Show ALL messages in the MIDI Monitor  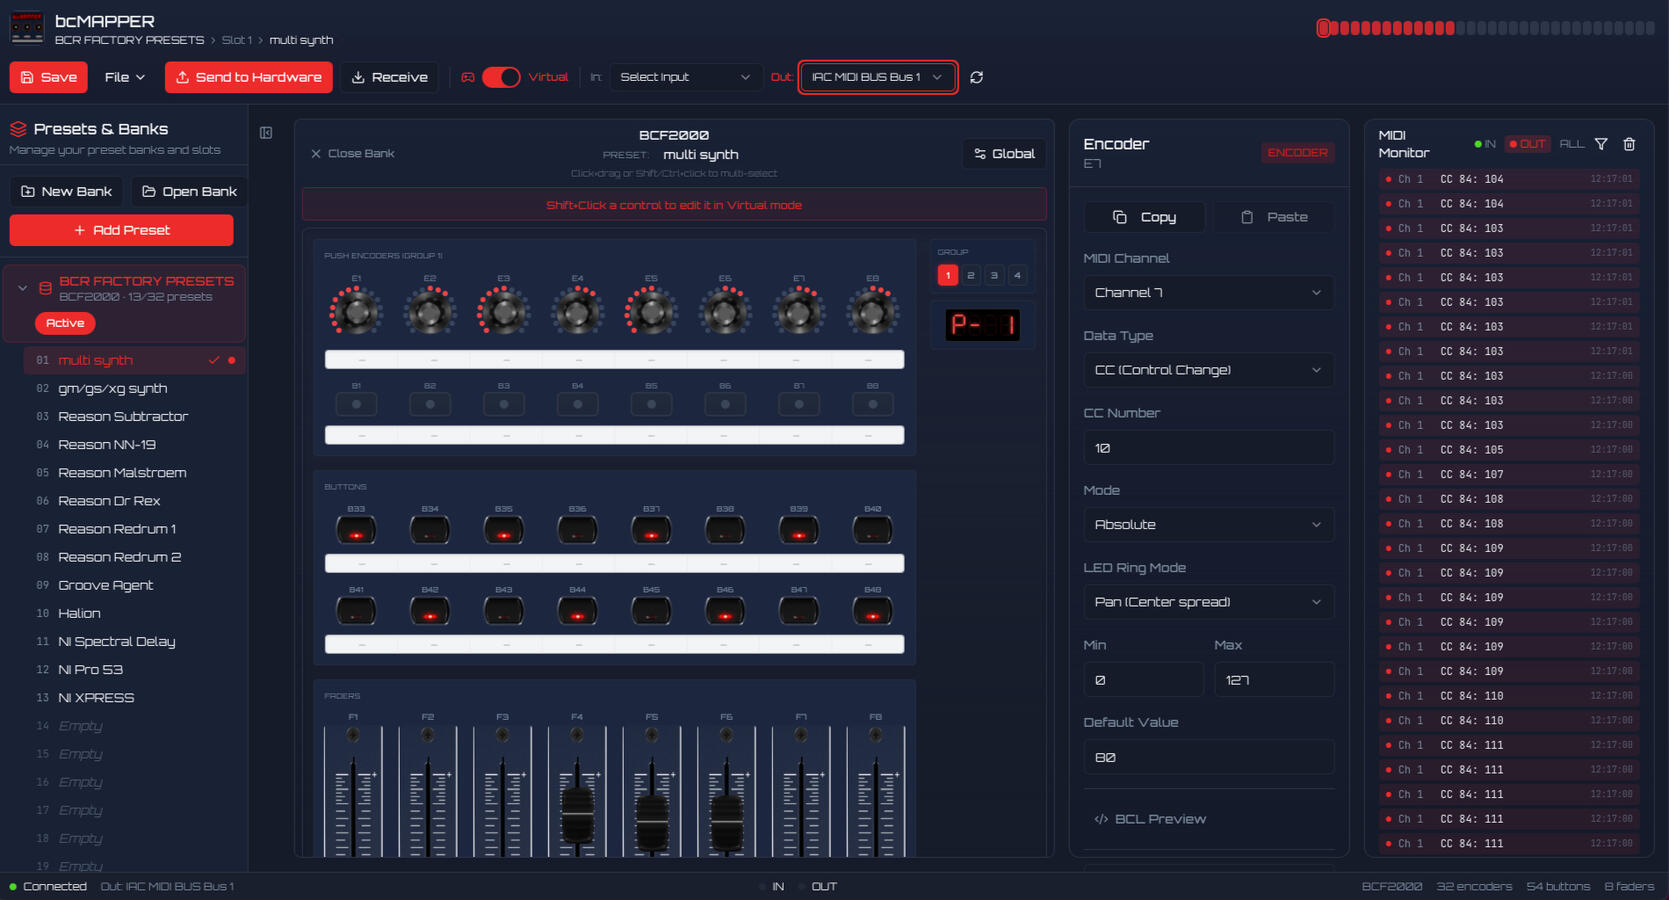click(x=1571, y=144)
